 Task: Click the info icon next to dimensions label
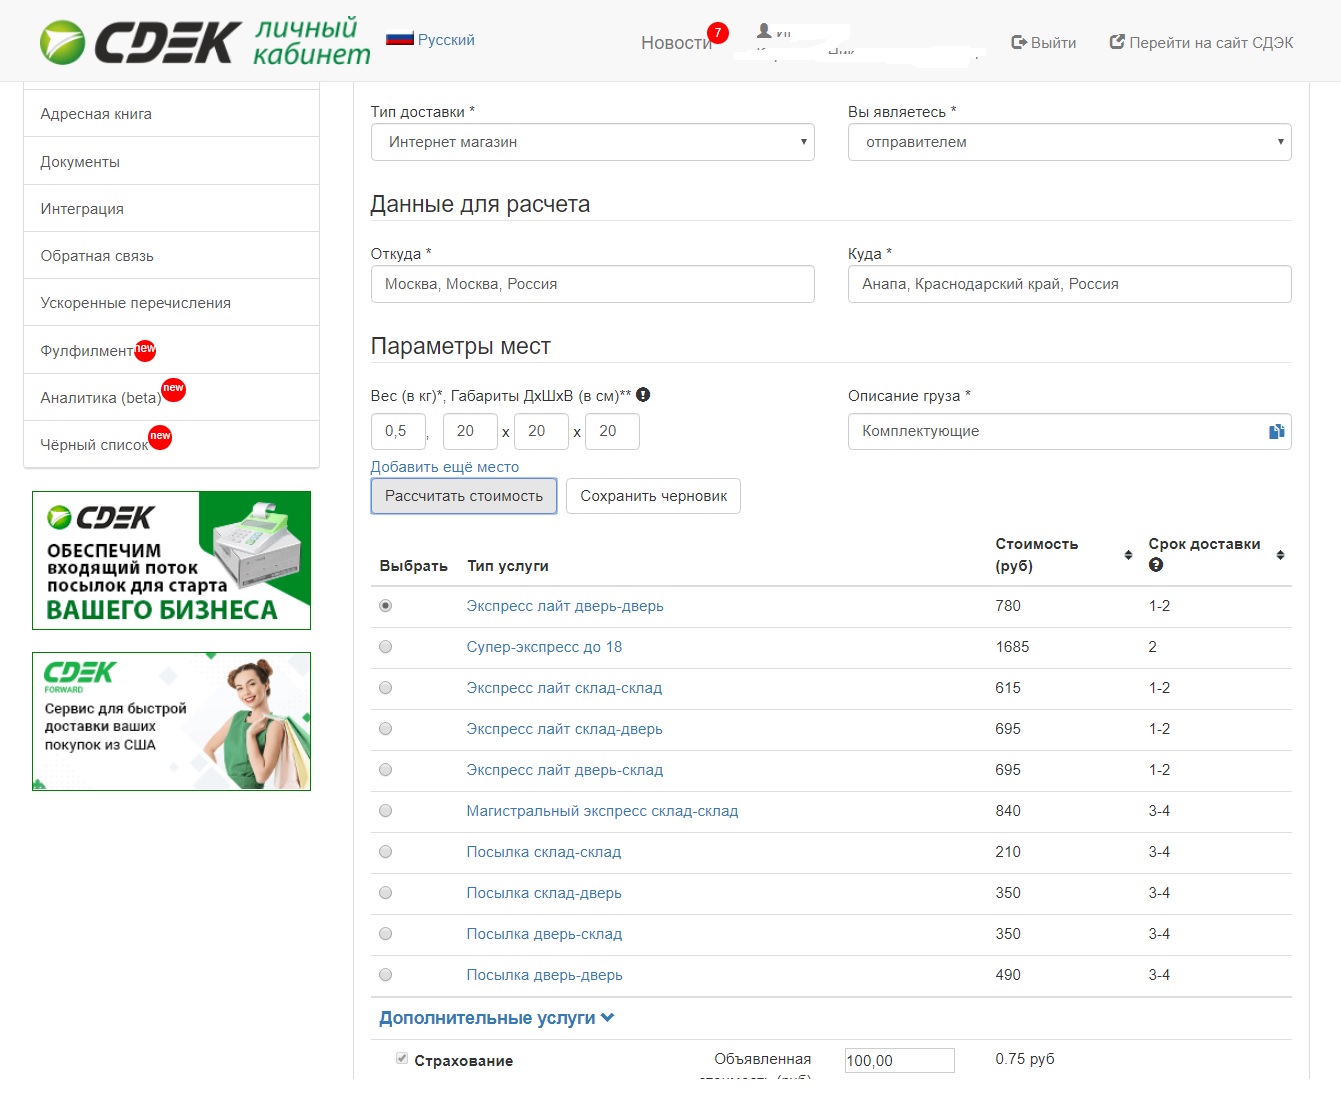point(643,395)
